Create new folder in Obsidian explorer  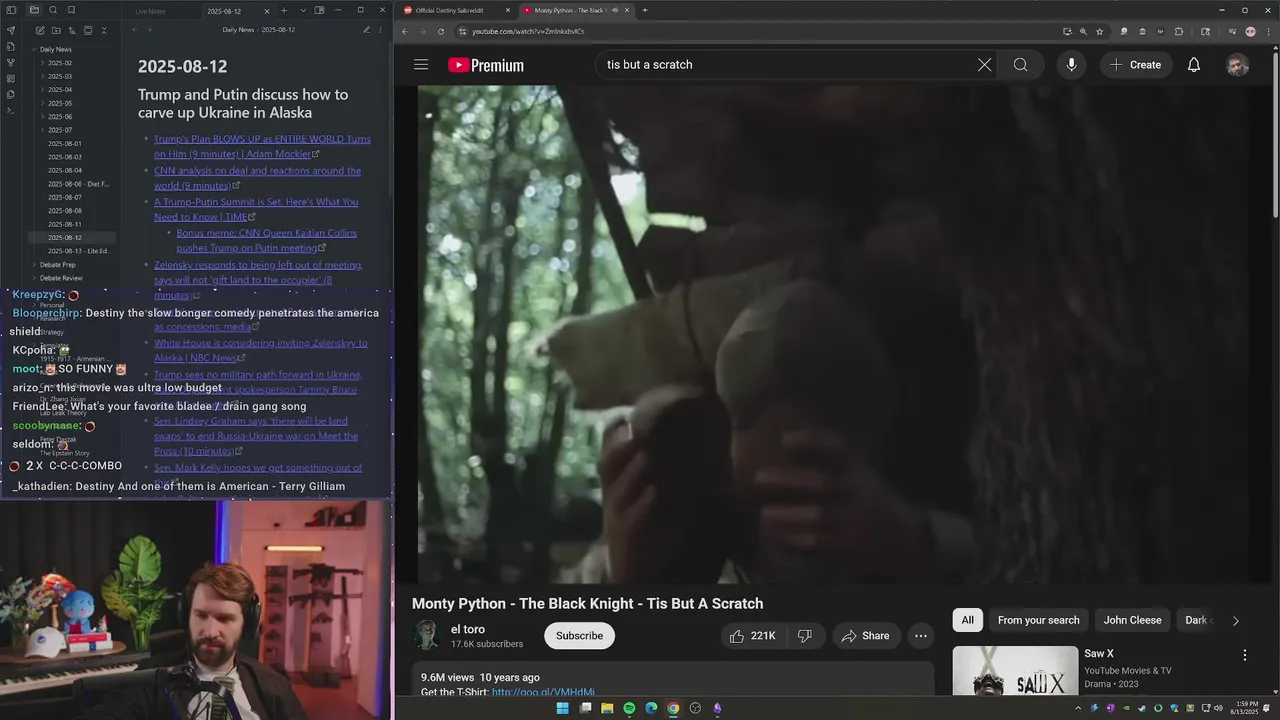56,30
